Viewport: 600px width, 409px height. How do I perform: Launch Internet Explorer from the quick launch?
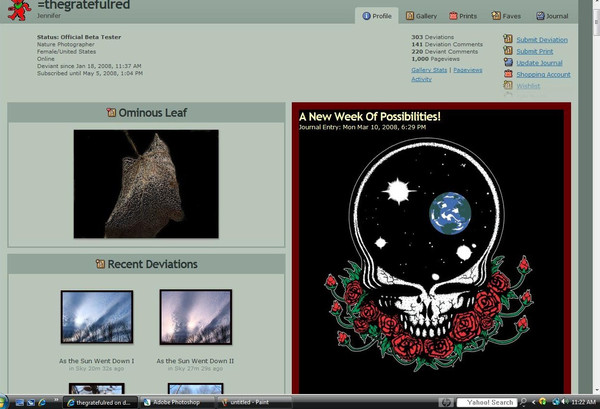(x=42, y=402)
